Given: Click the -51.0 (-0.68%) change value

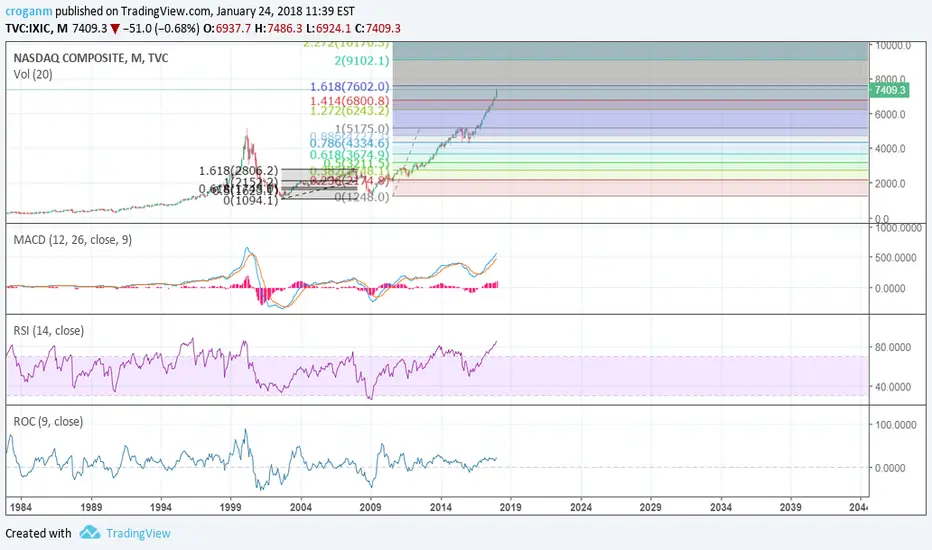Looking at the screenshot, I should [161, 29].
